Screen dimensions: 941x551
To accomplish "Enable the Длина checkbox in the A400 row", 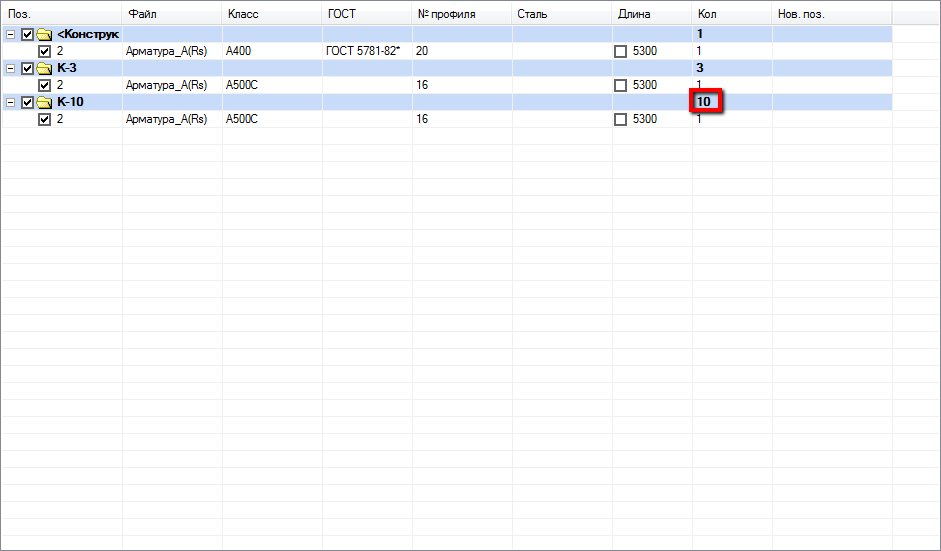I will 620,51.
